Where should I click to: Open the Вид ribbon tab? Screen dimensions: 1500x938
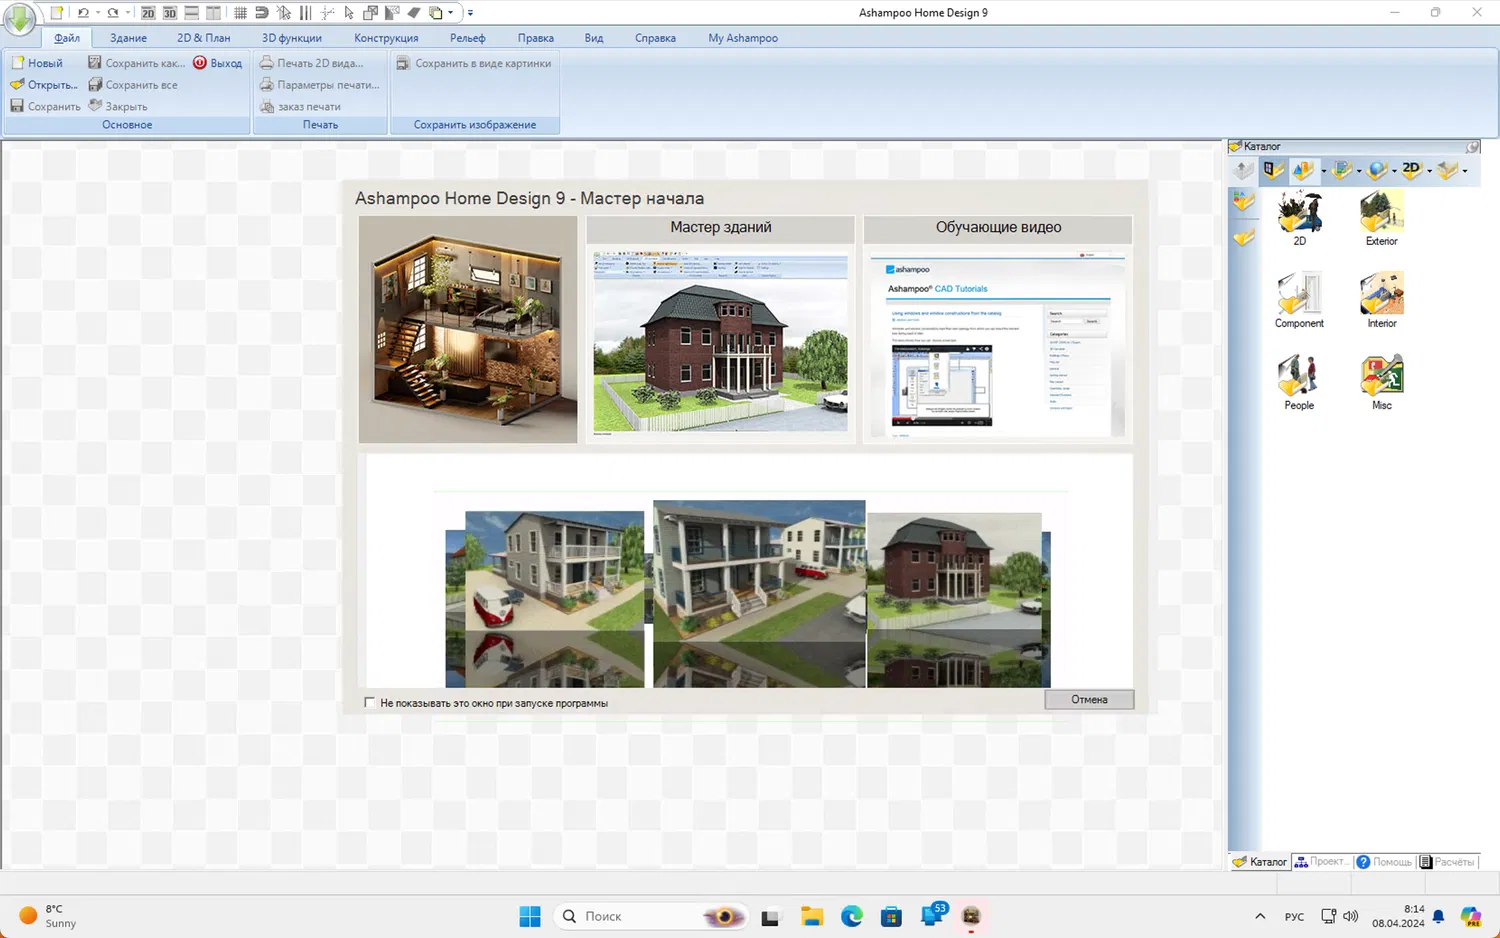pyautogui.click(x=594, y=38)
